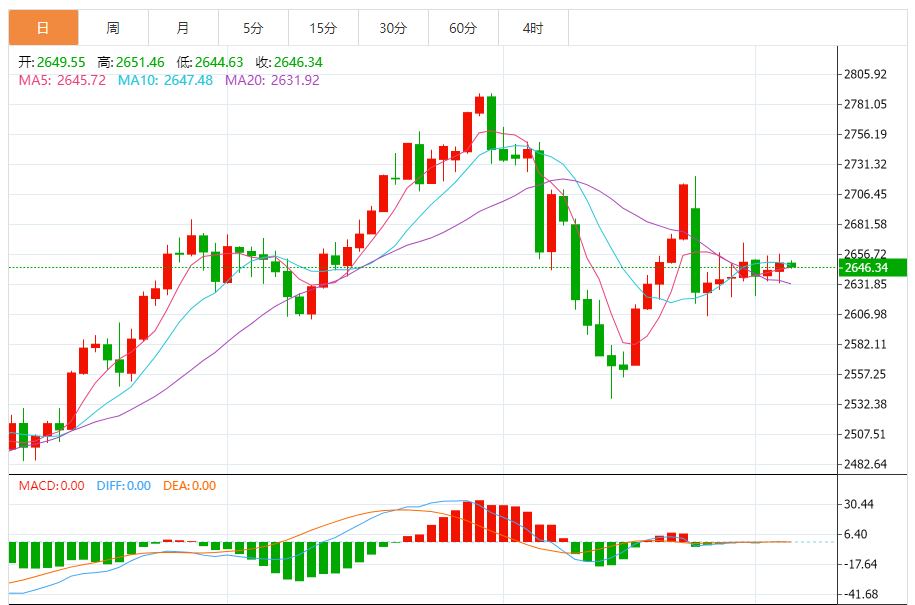This screenshot has width=915, height=605.
Task: Click the DIFF:0.00 indicator label
Action: coord(124,485)
